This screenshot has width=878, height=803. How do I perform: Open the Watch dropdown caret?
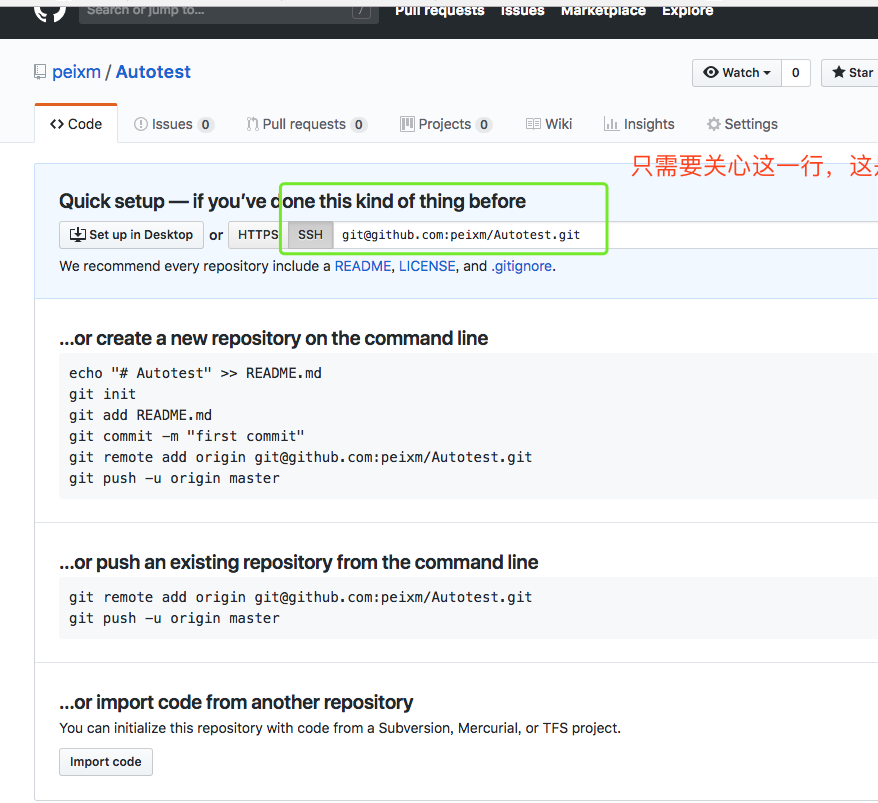[767, 73]
